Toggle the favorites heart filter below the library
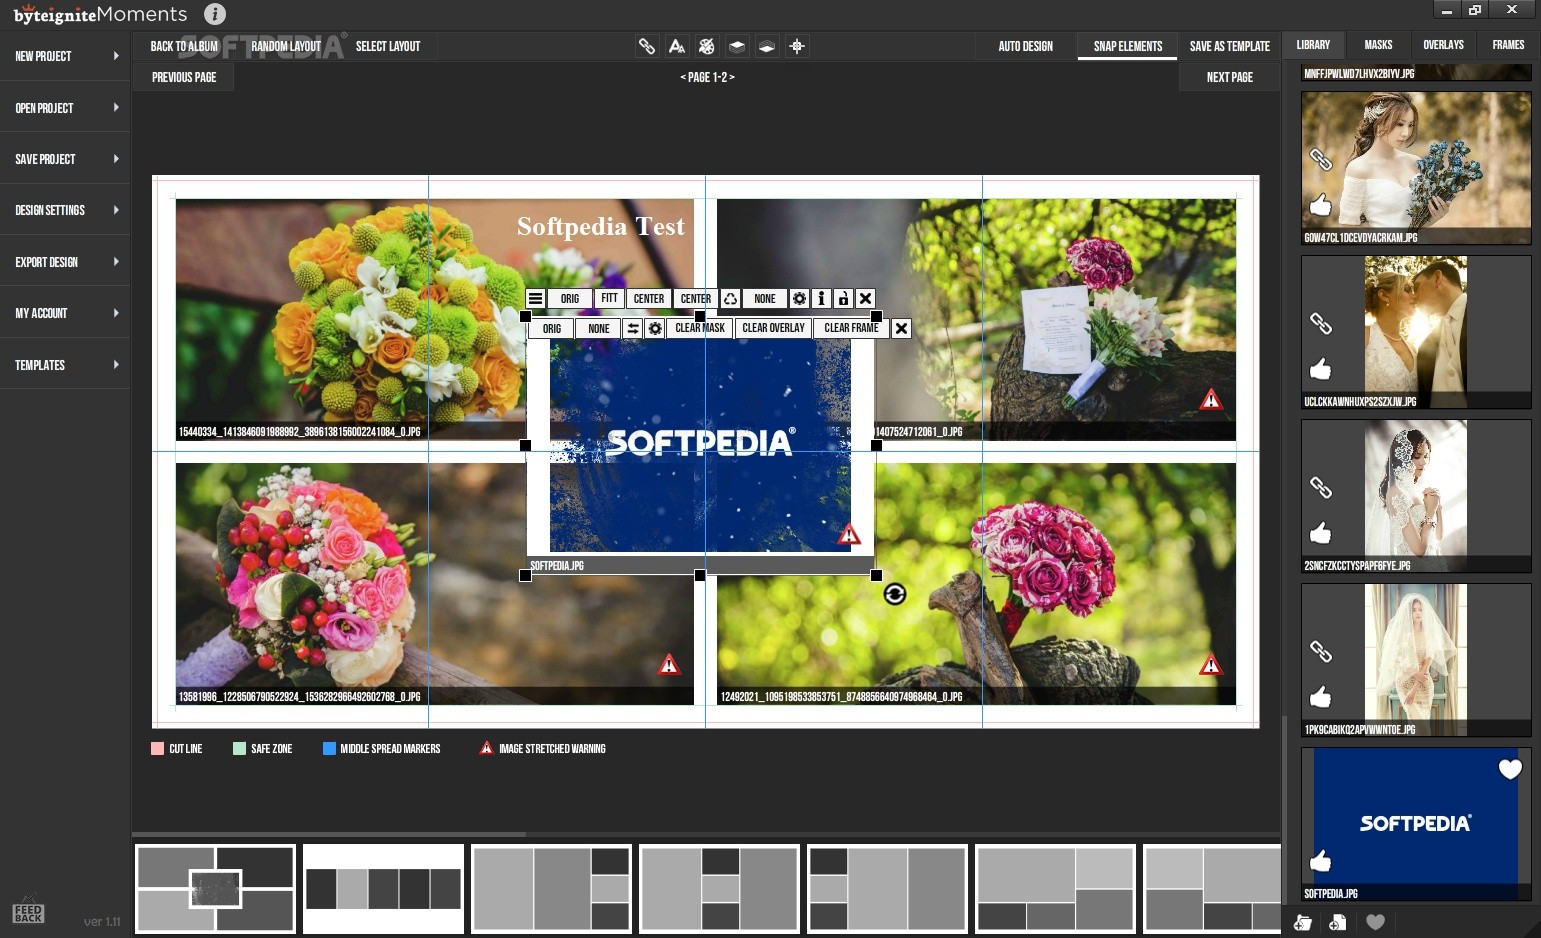This screenshot has width=1541, height=938. 1376,922
